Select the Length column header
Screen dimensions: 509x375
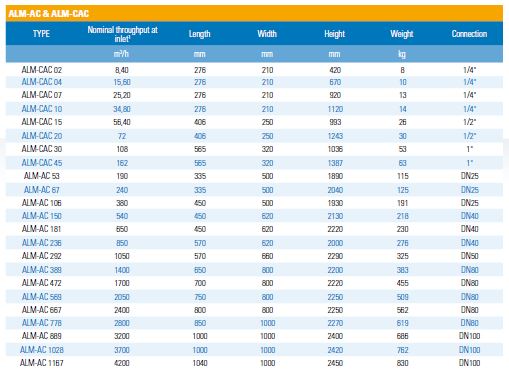tap(199, 34)
